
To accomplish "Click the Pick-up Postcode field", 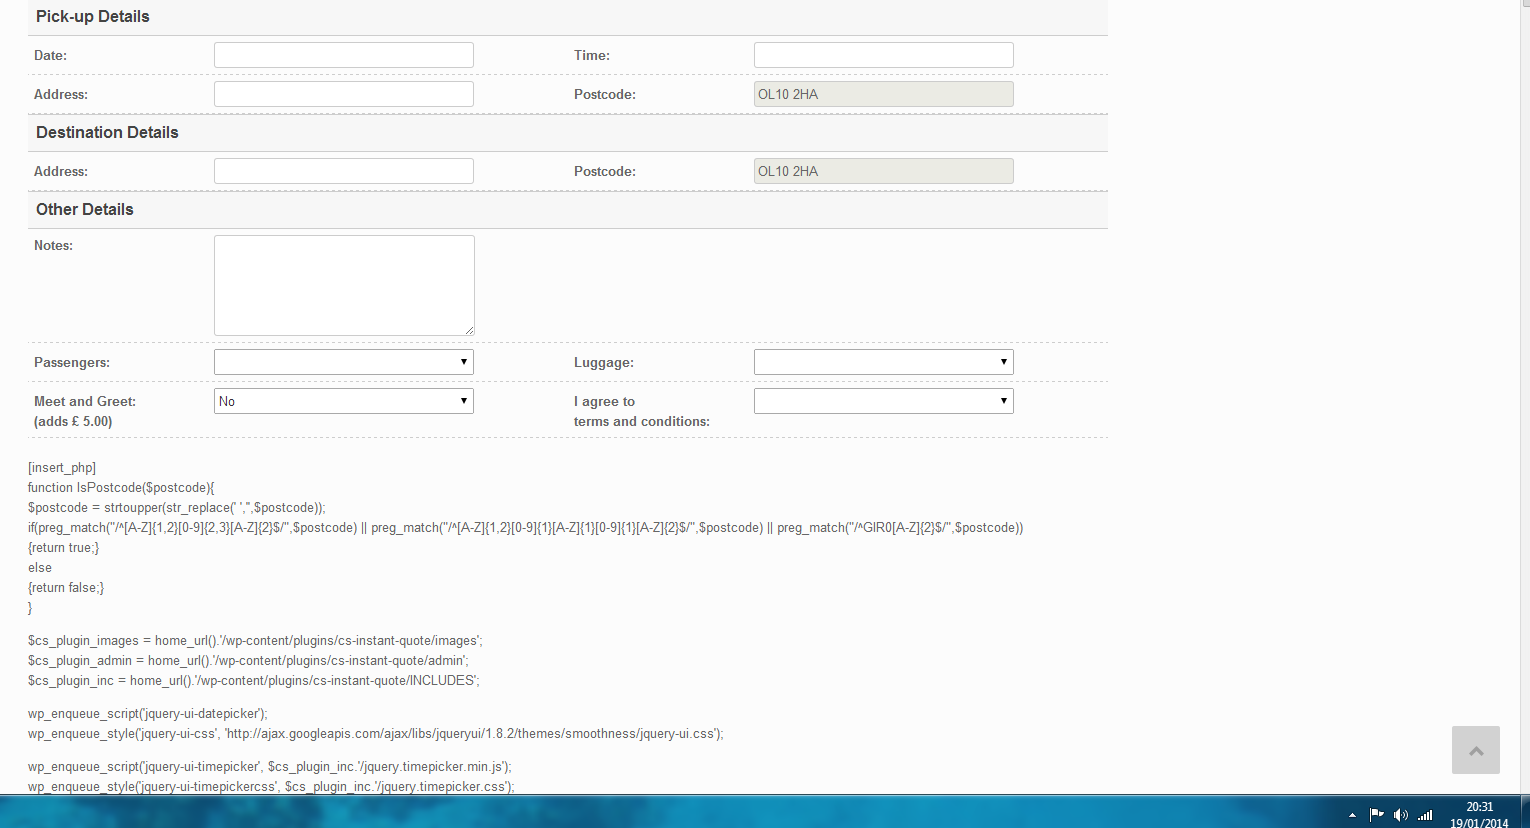I will point(884,94).
